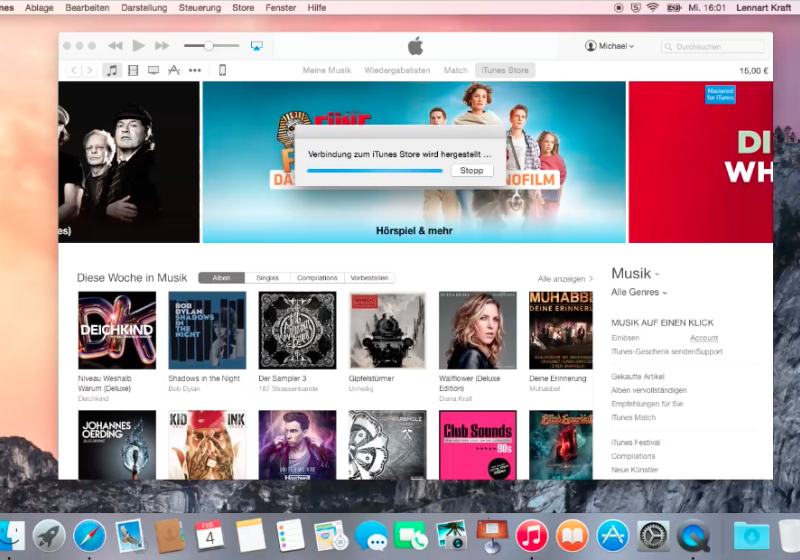The height and width of the screenshot is (560, 800).
Task: Switch to the Meine Musik tab
Action: pyautogui.click(x=326, y=70)
